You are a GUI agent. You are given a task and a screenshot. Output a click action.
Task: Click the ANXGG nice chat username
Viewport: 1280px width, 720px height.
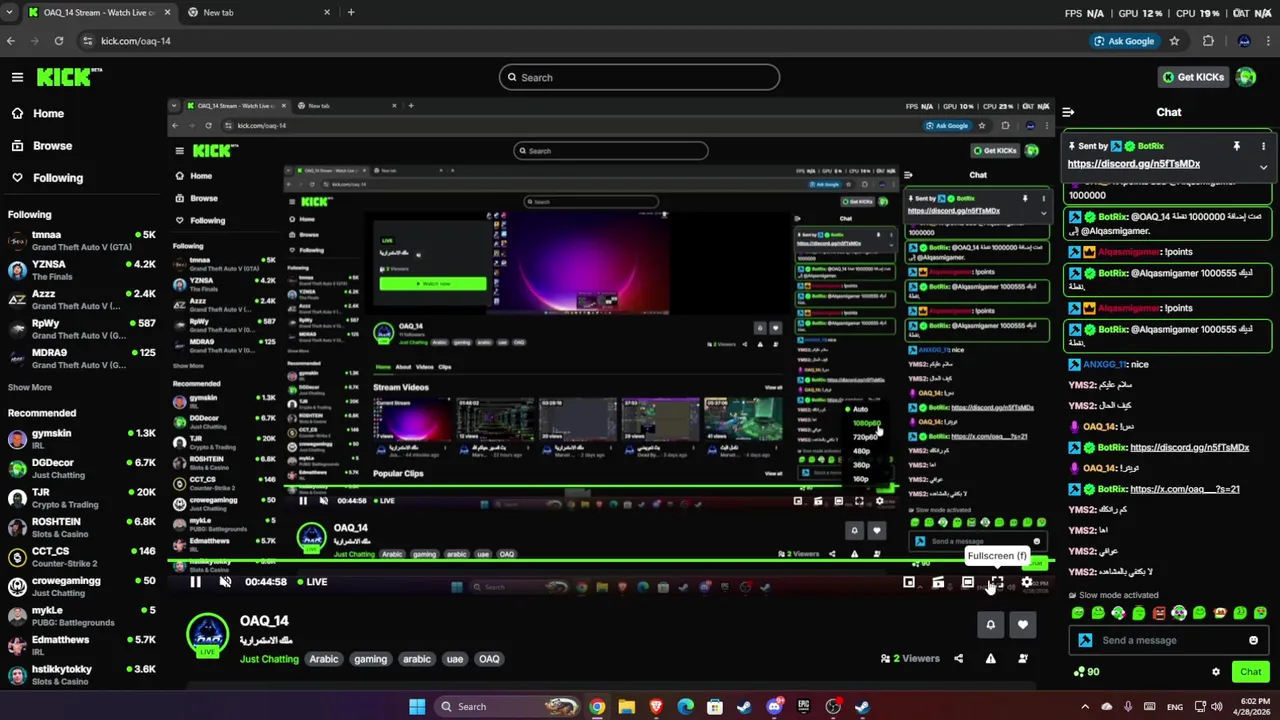(1104, 365)
